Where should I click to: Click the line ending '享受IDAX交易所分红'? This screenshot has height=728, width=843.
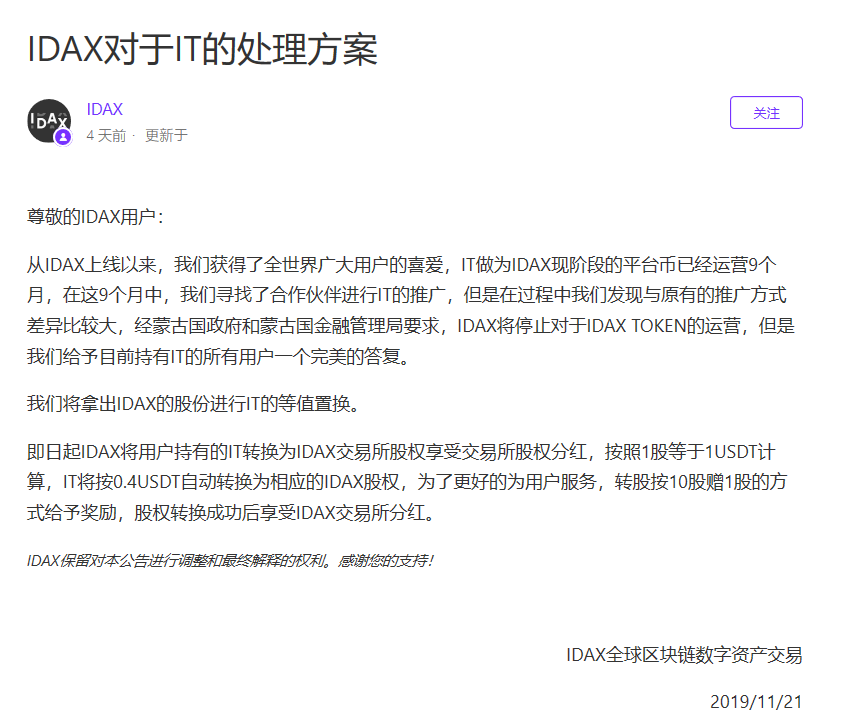pos(231,512)
